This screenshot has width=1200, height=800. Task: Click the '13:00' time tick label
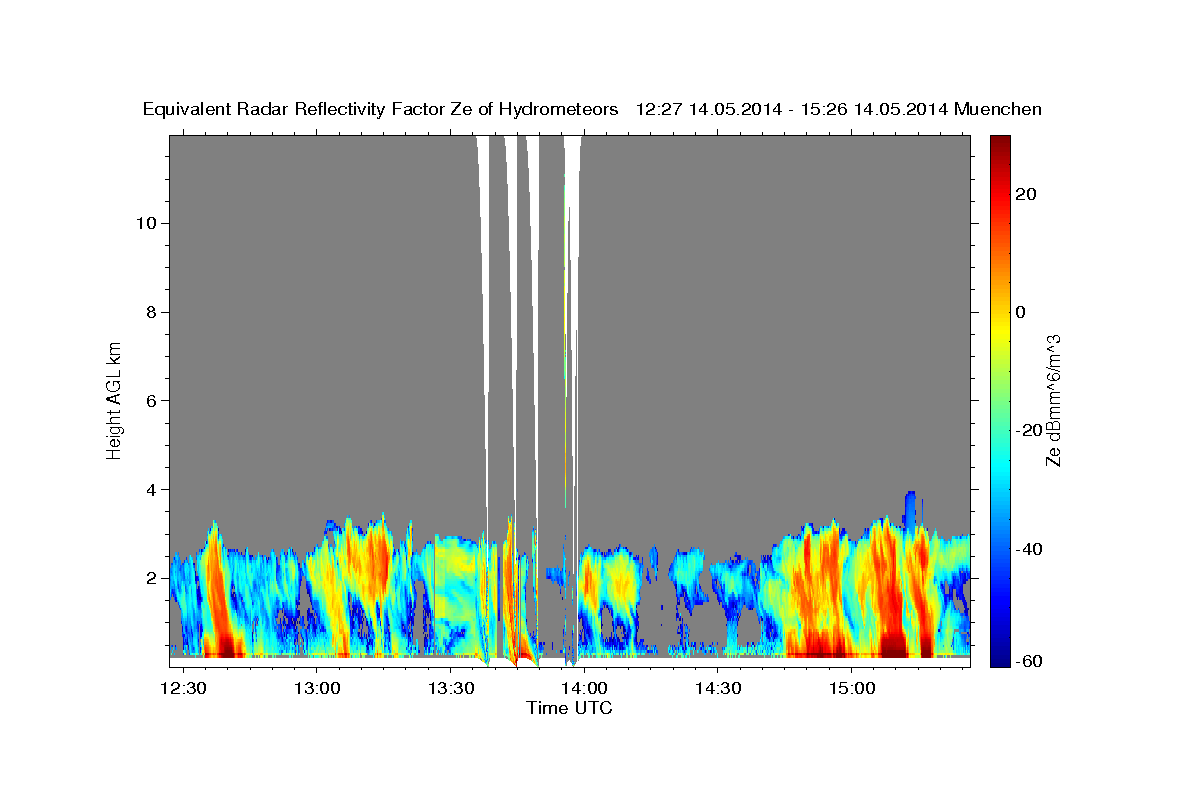point(317,688)
